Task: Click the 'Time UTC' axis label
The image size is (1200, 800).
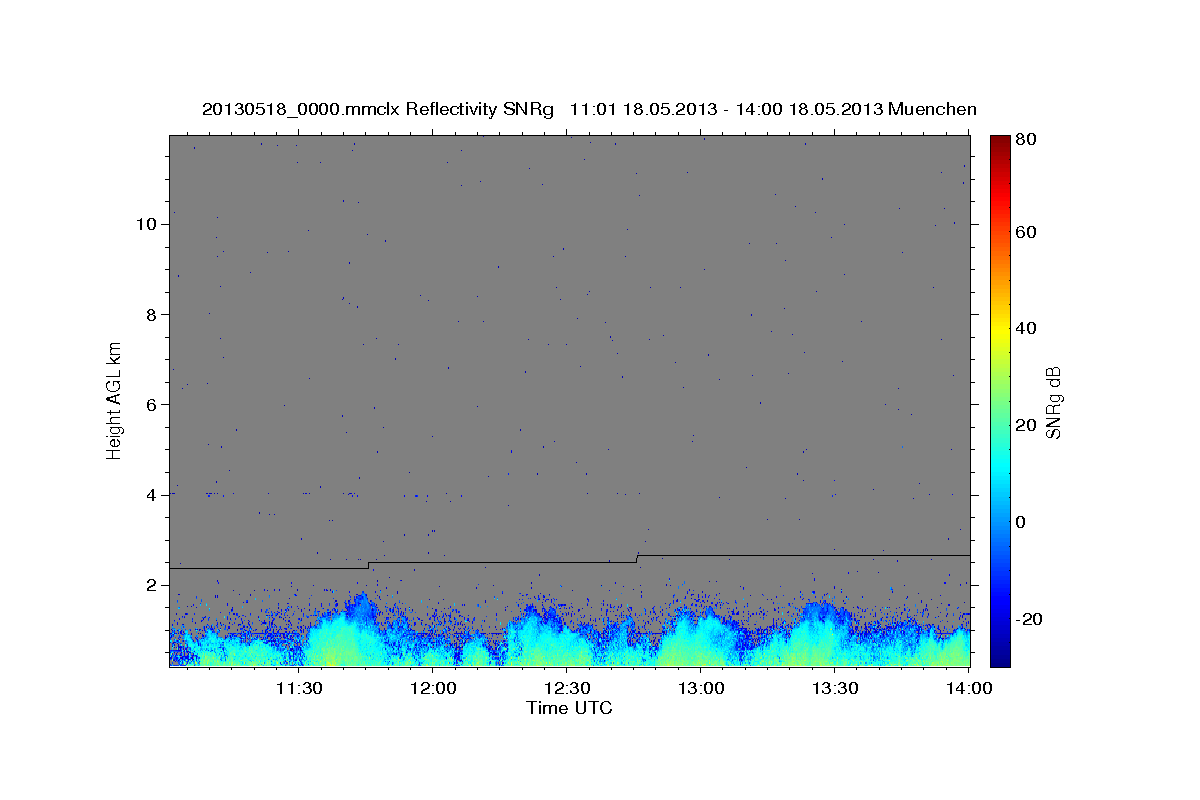Action: pyautogui.click(x=569, y=708)
